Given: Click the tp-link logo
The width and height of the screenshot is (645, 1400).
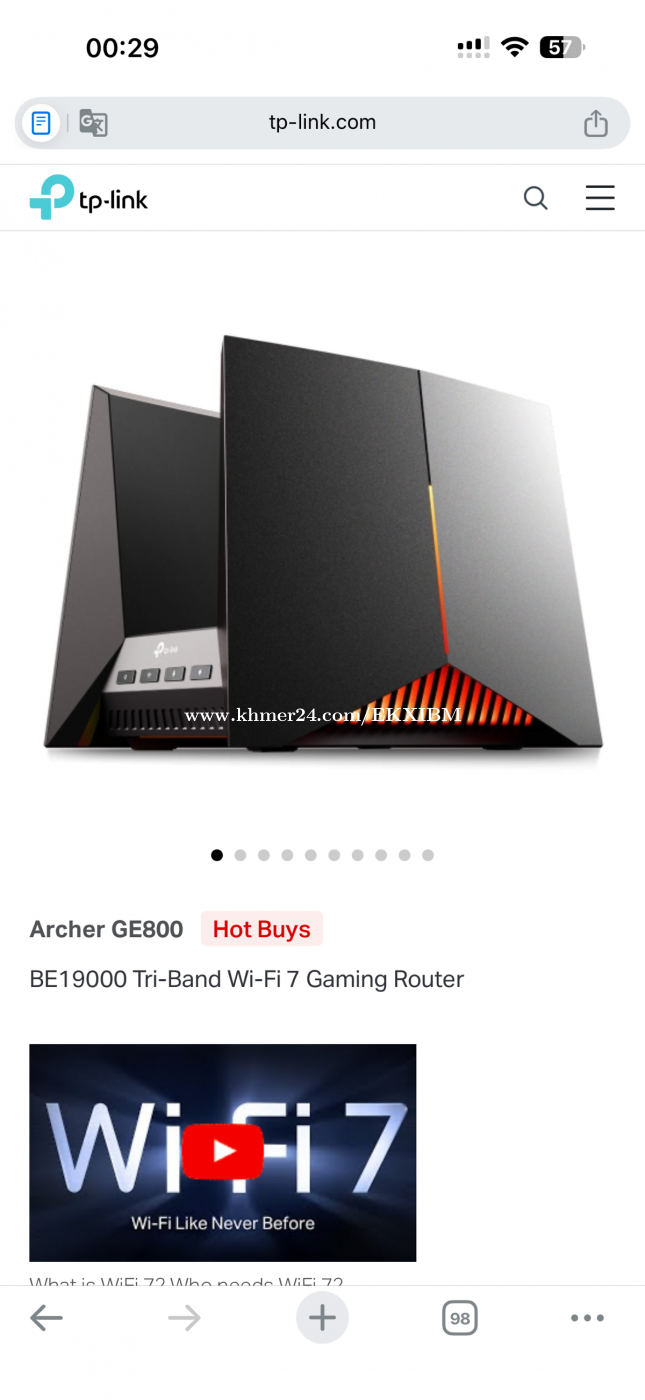Looking at the screenshot, I should point(89,197).
